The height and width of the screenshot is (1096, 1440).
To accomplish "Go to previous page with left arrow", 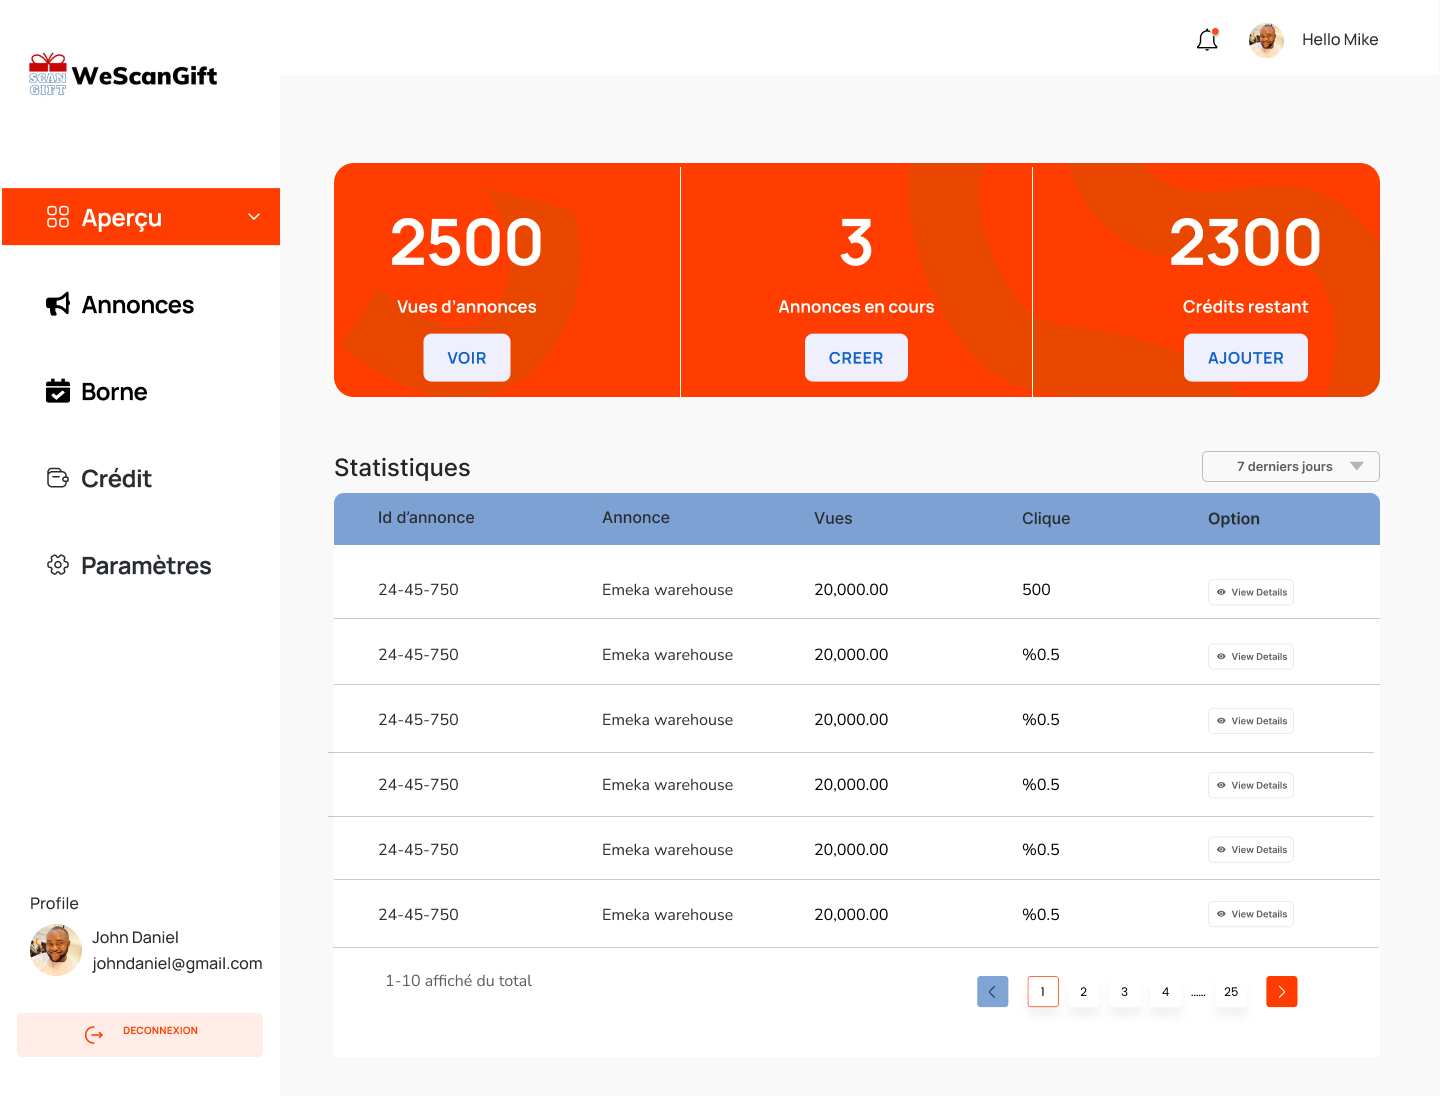I will pos(992,992).
